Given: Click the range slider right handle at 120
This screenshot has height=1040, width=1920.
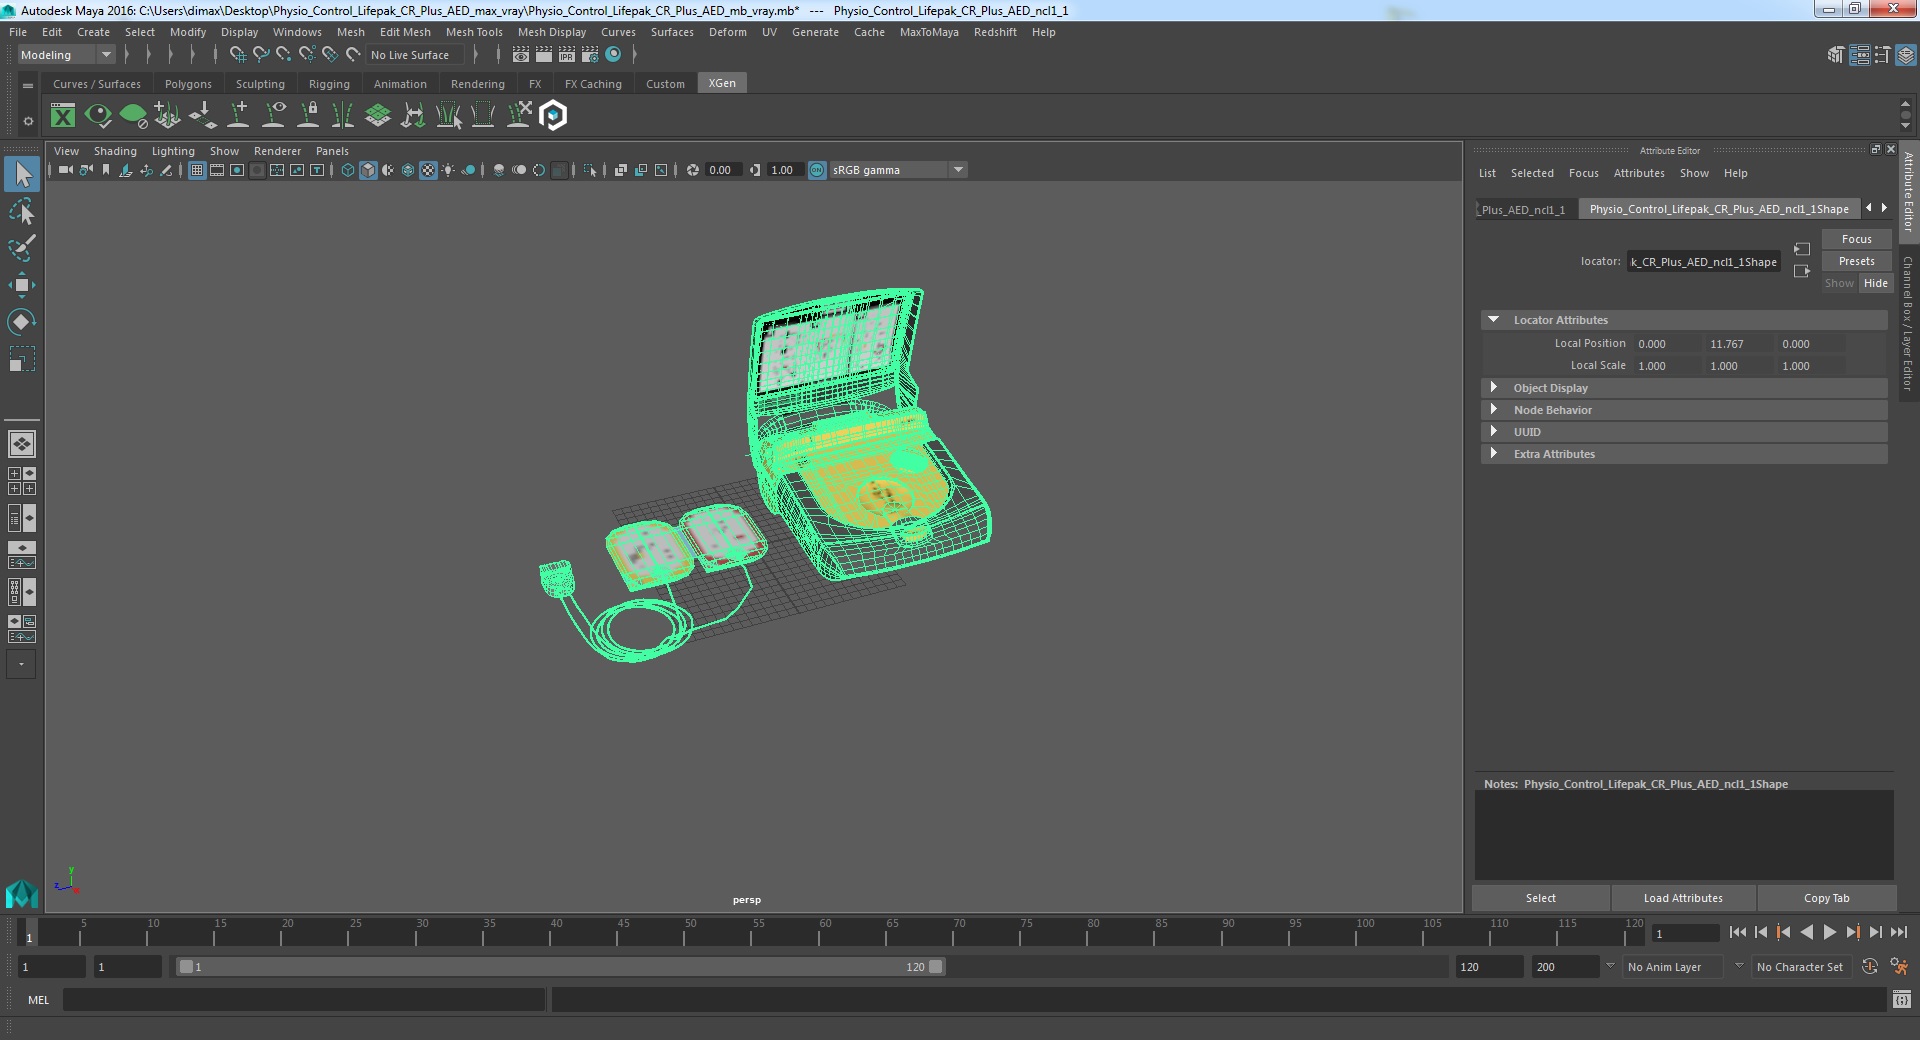Looking at the screenshot, I should point(936,967).
